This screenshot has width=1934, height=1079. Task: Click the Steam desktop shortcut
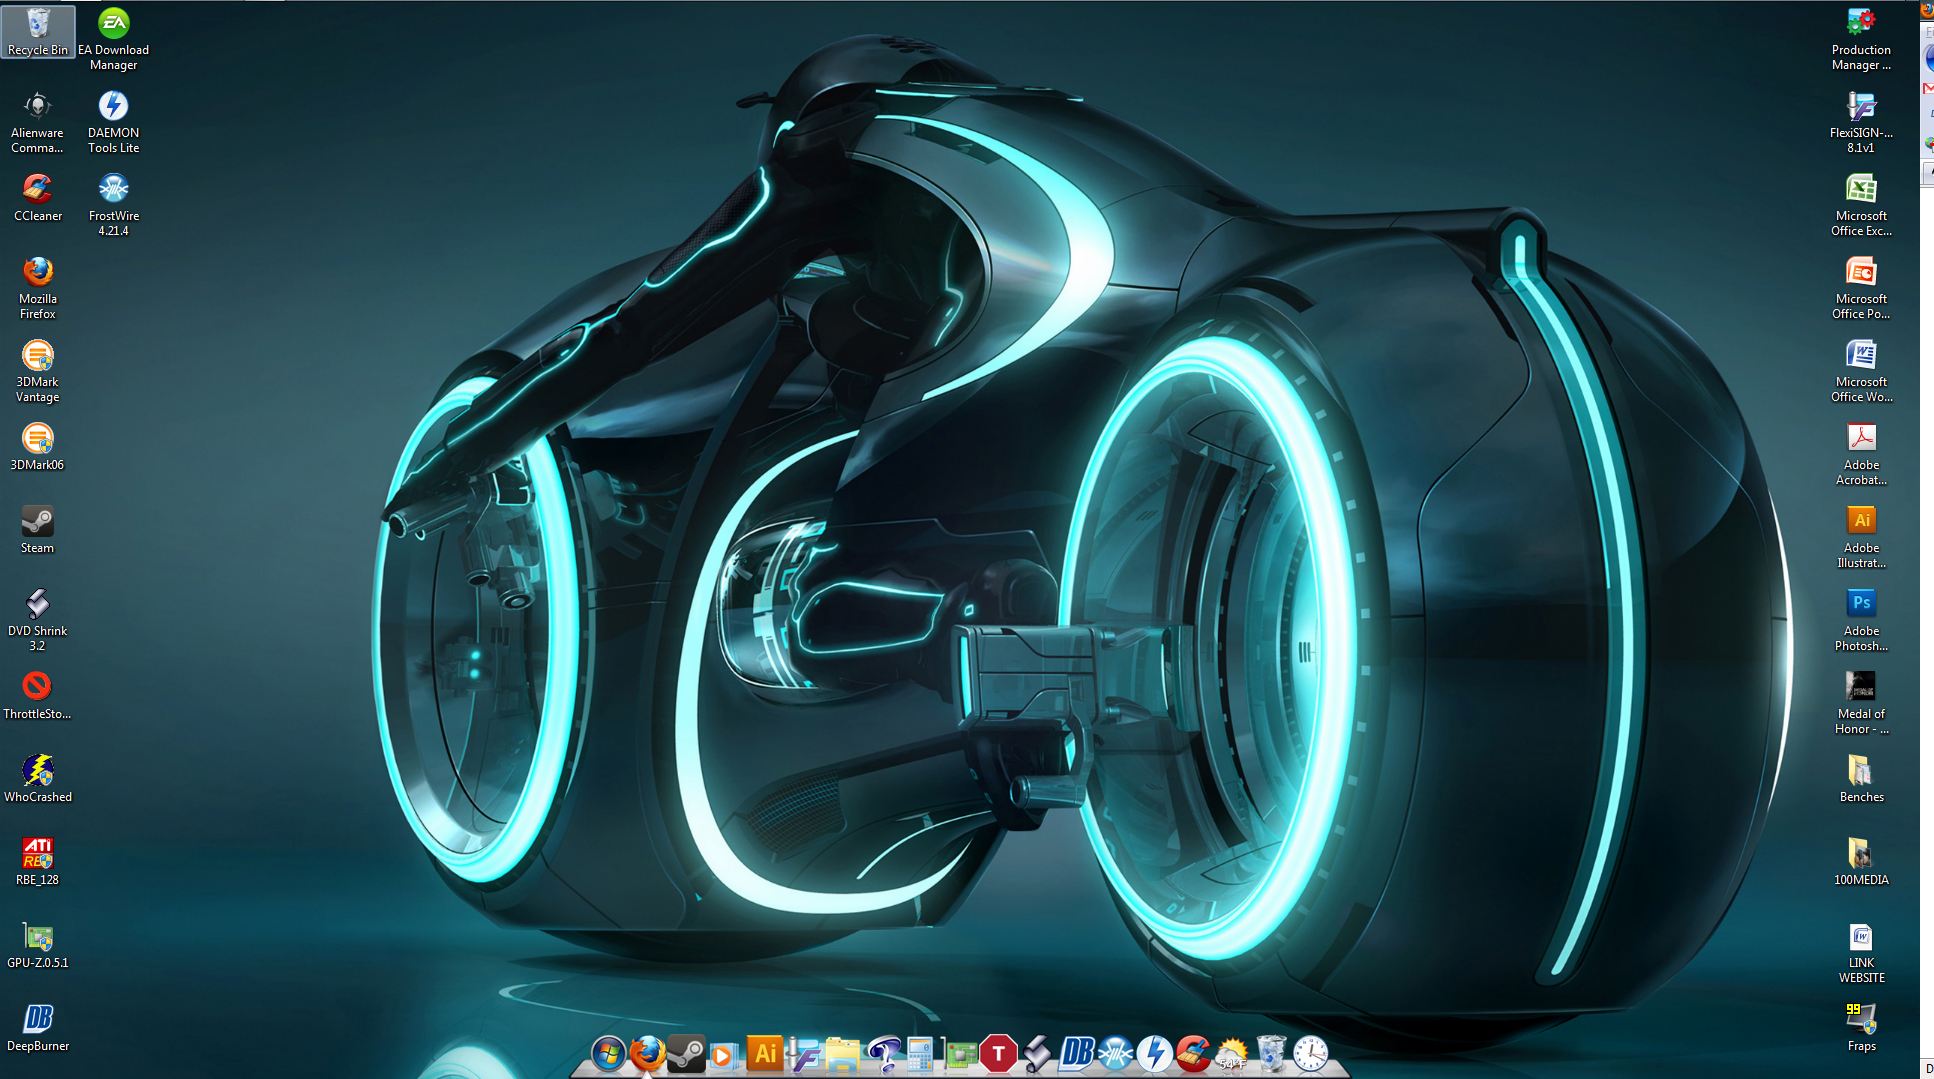click(x=37, y=529)
